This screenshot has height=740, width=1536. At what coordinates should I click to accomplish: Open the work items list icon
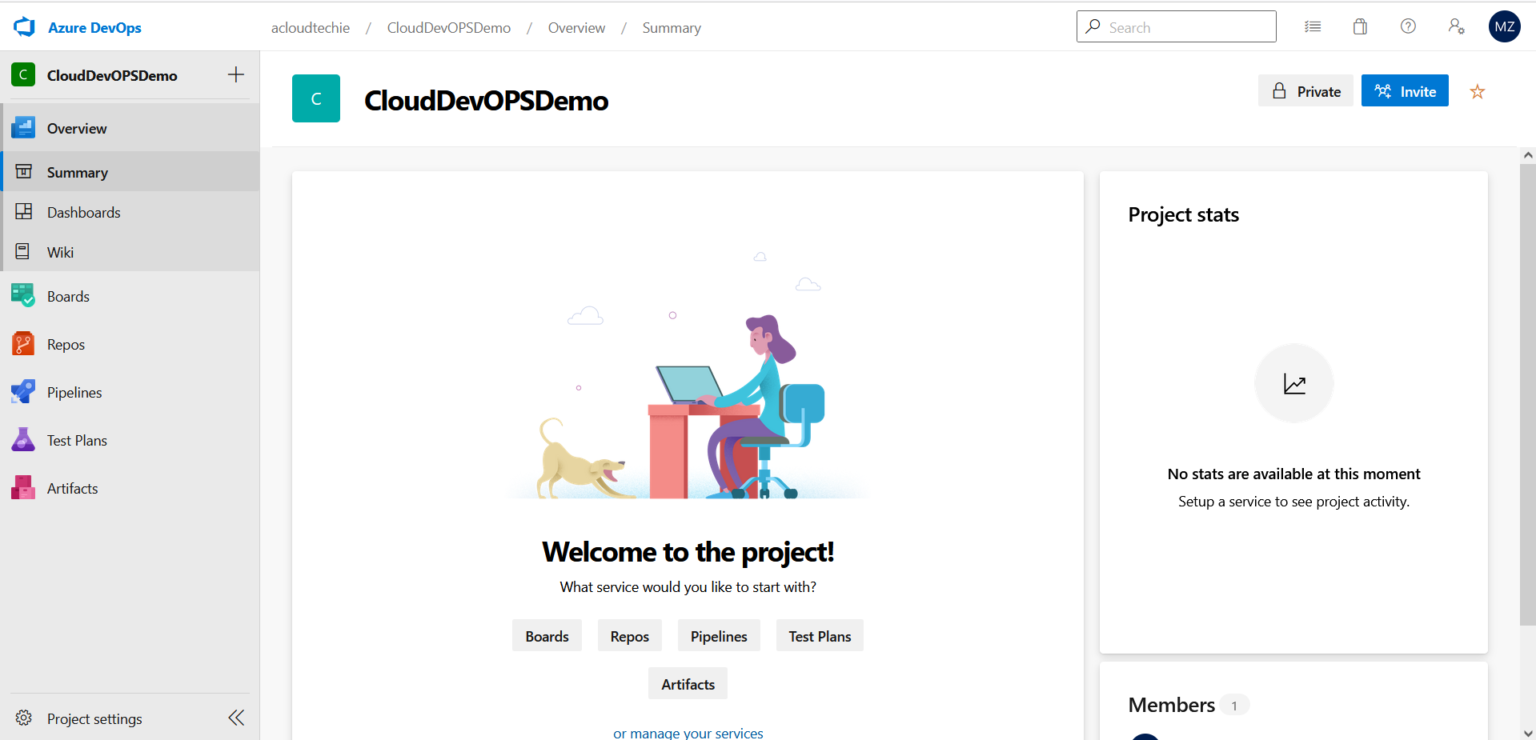tap(1313, 27)
